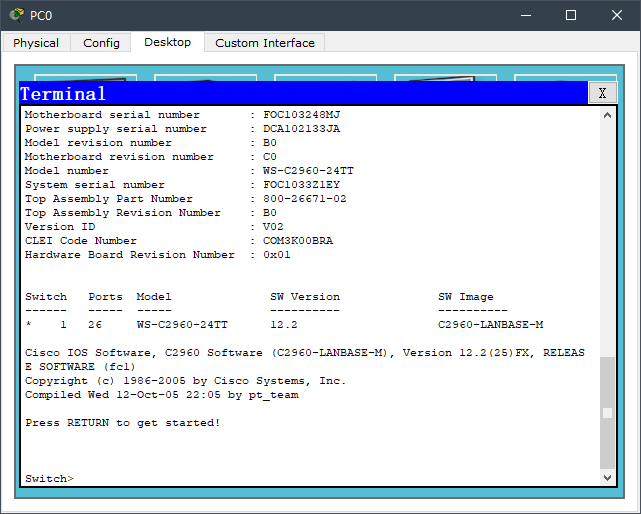Click the terminal vertical scrollbar thumb

(x=607, y=413)
